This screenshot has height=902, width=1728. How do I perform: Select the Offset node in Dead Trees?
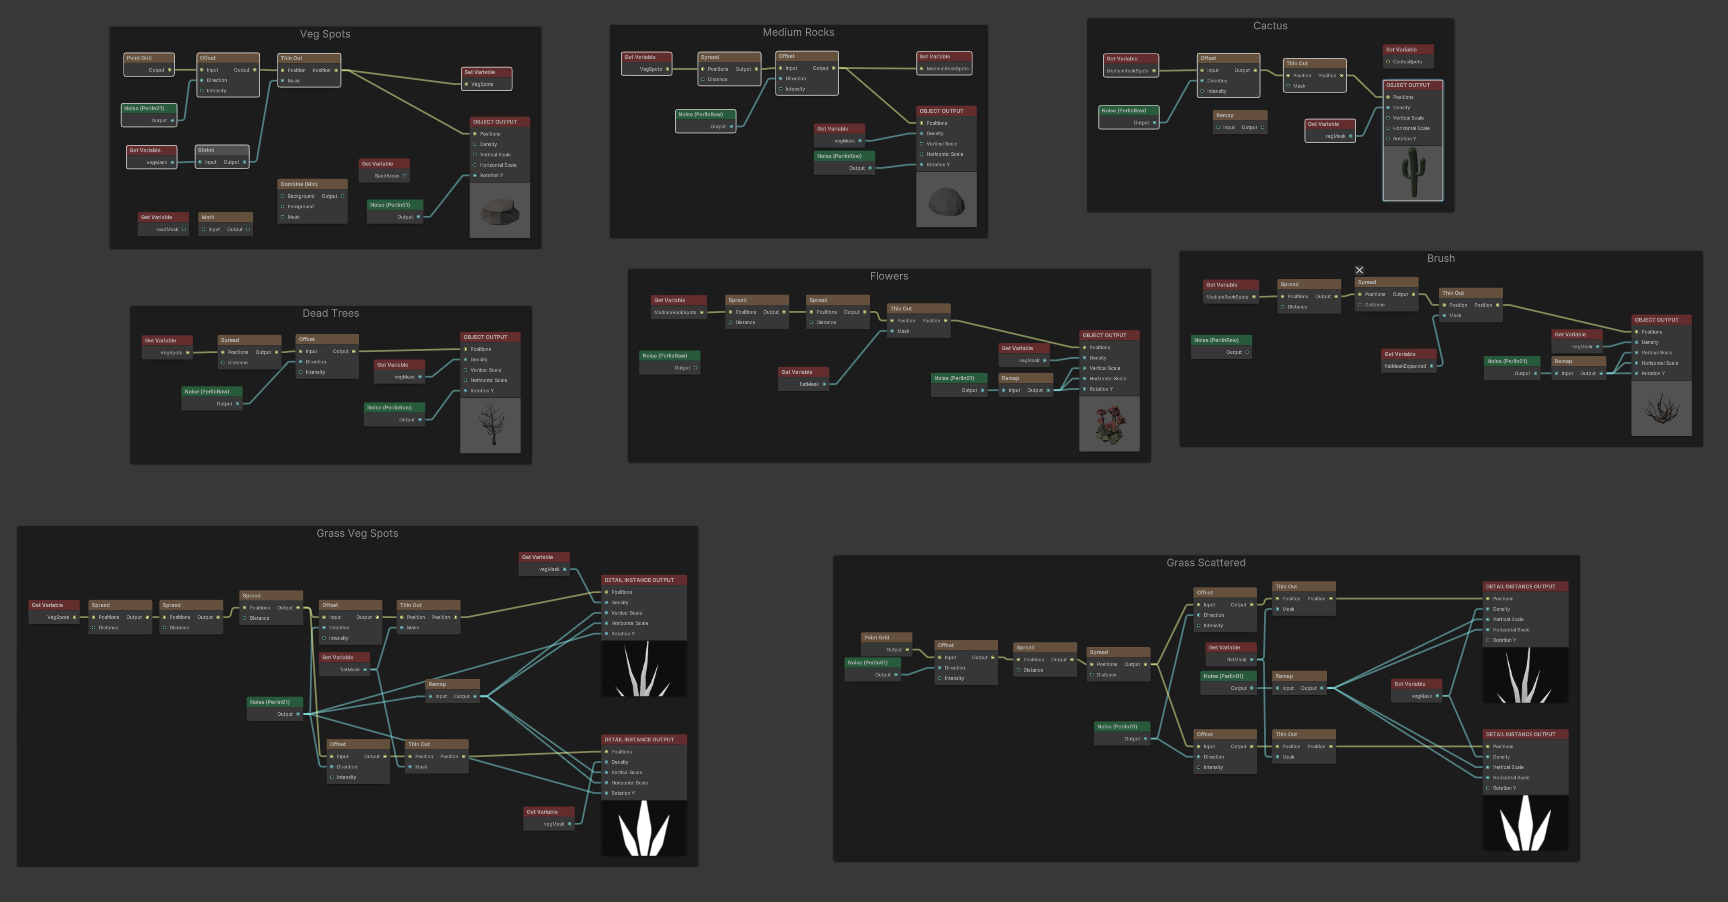click(328, 357)
